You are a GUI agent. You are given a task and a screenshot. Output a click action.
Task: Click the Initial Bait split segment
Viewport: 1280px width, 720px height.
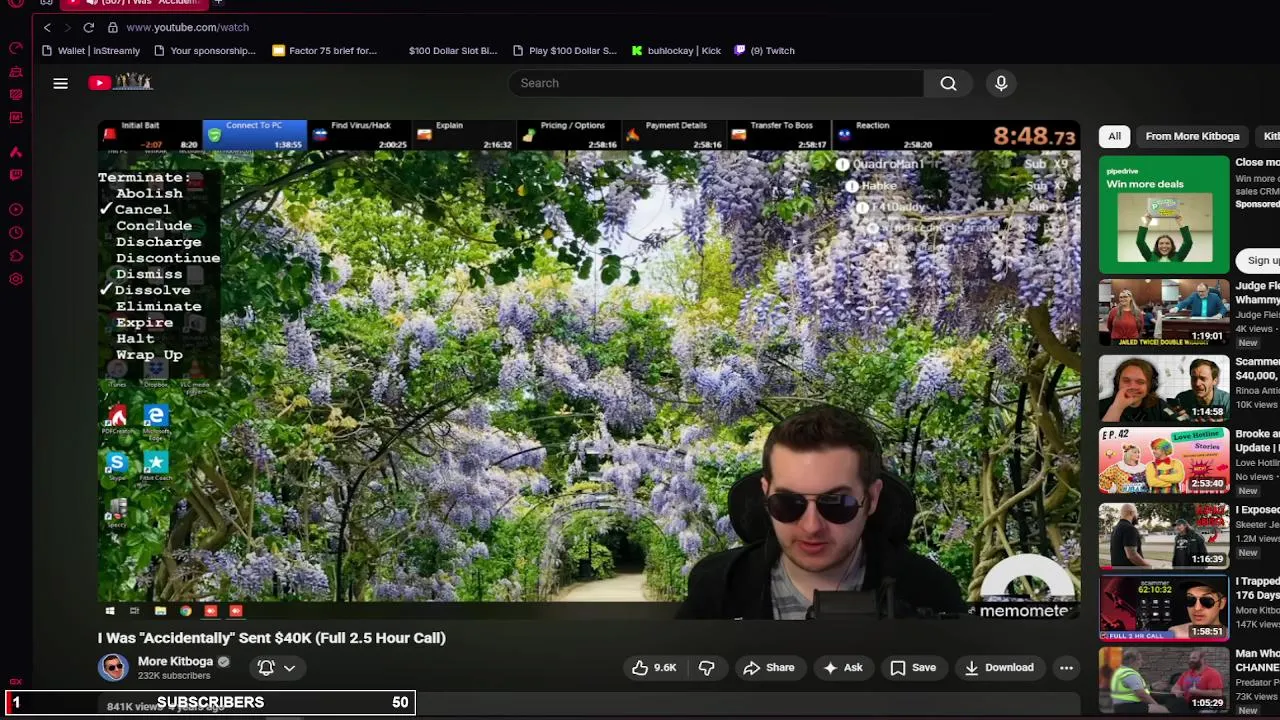(x=150, y=135)
